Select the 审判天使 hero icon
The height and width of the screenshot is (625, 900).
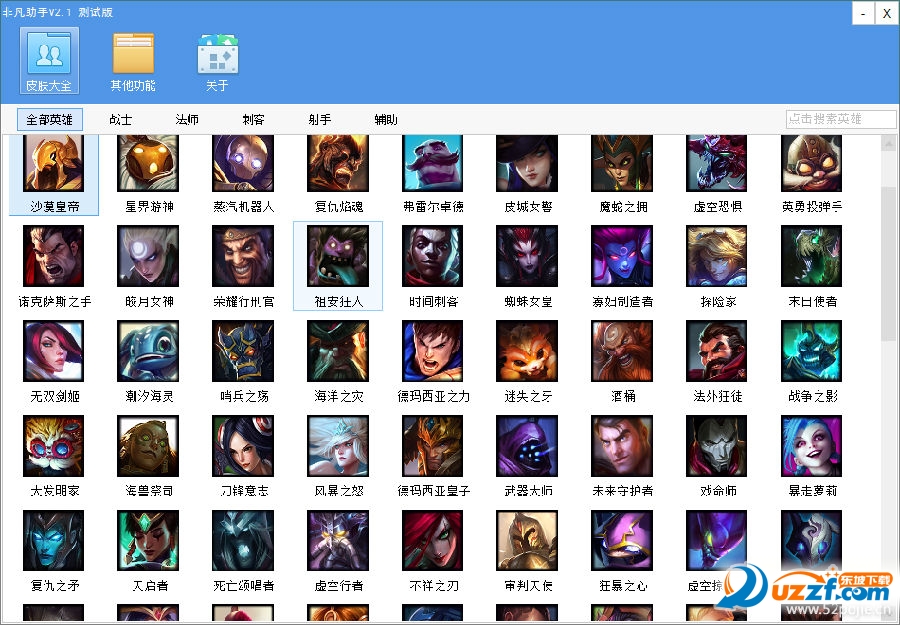click(x=527, y=541)
